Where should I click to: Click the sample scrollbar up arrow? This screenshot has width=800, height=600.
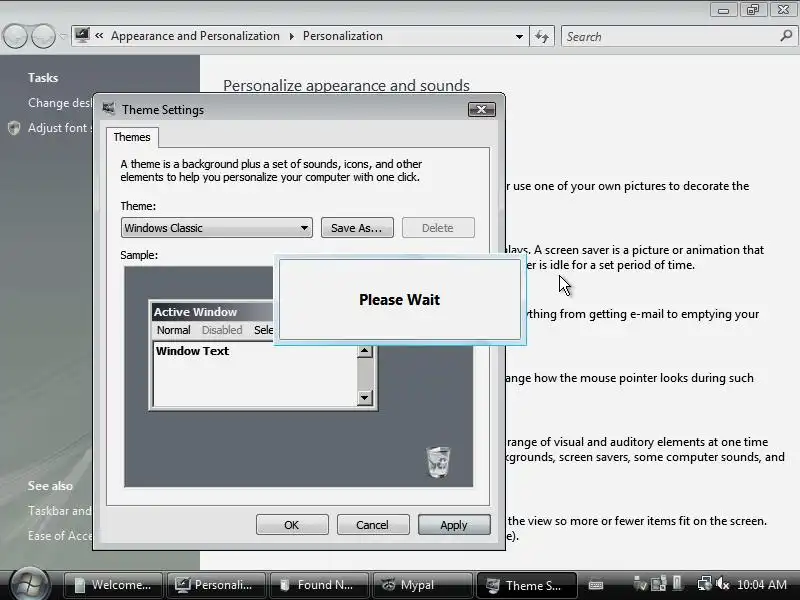click(364, 350)
